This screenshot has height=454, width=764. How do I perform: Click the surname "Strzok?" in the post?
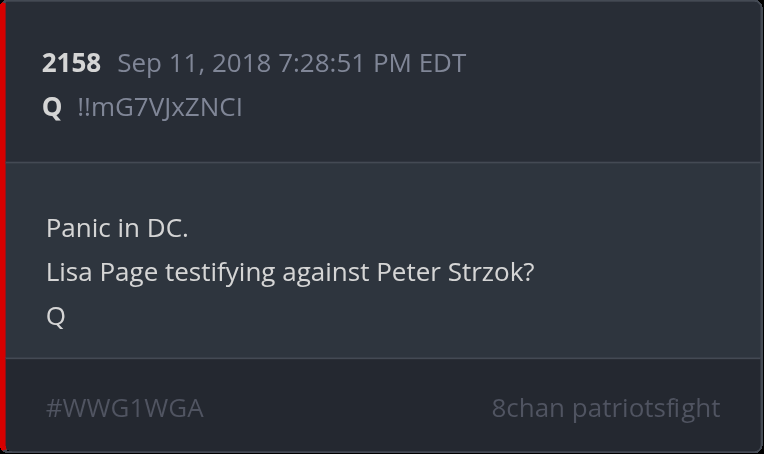488,272
